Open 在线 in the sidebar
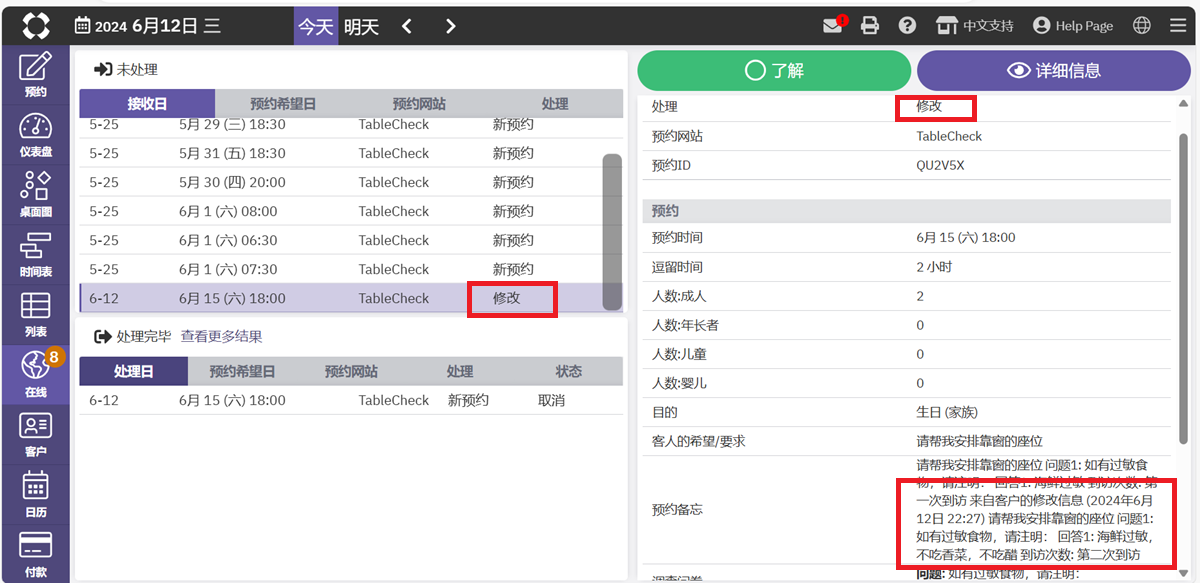The width and height of the screenshot is (1200, 583). [x=36, y=375]
